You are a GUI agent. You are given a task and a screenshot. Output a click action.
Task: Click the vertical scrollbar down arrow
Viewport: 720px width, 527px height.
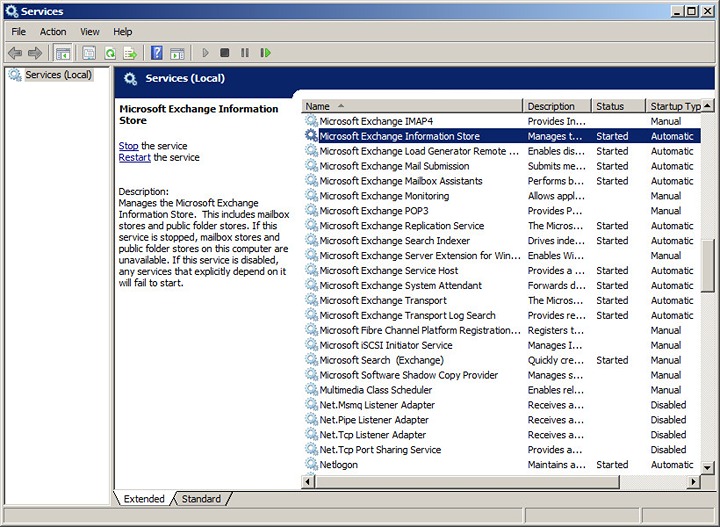click(708, 467)
